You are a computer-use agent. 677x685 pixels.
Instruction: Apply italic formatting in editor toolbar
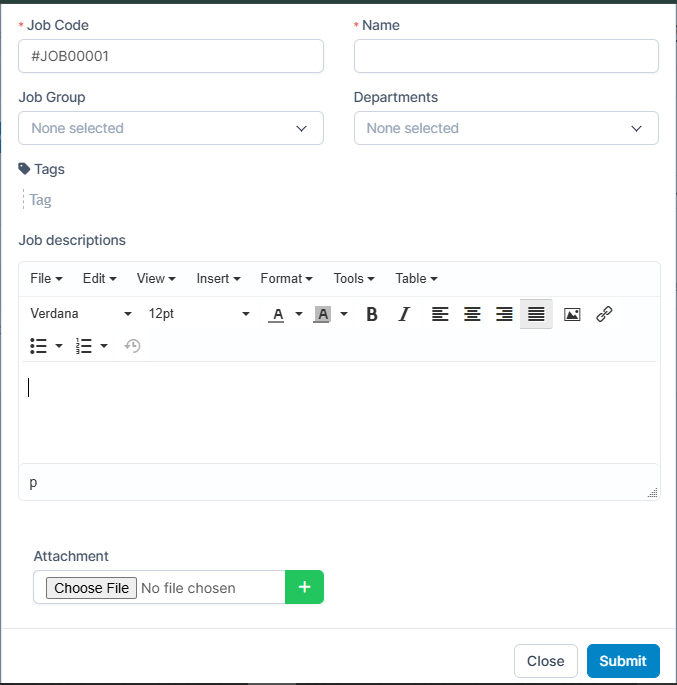[404, 314]
